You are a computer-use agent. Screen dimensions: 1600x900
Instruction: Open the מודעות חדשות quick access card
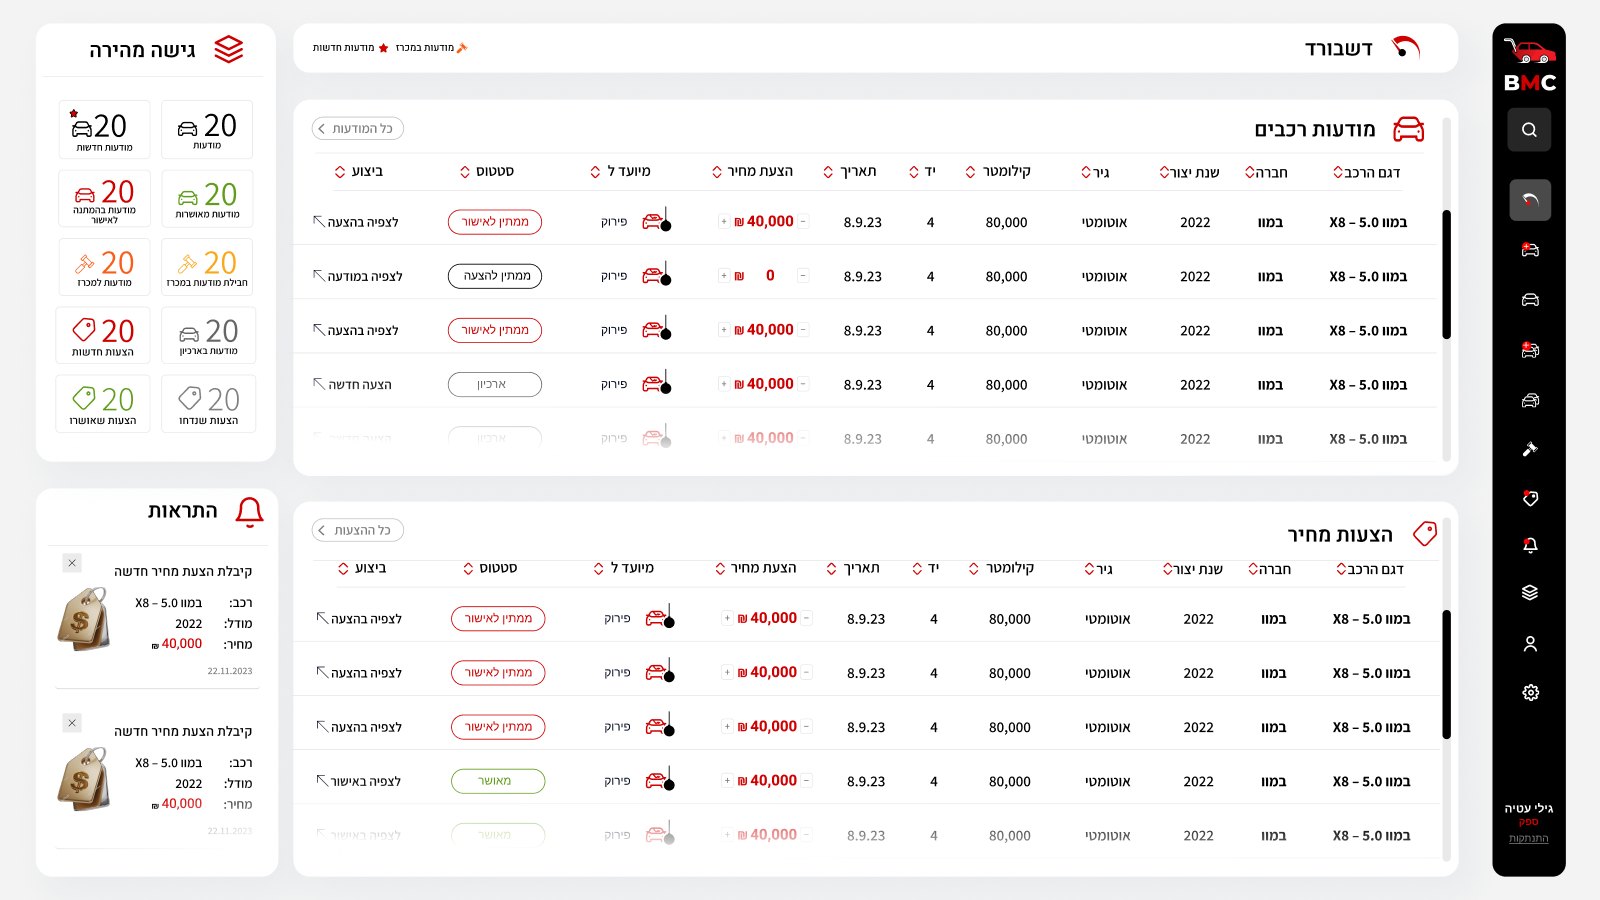pos(104,129)
